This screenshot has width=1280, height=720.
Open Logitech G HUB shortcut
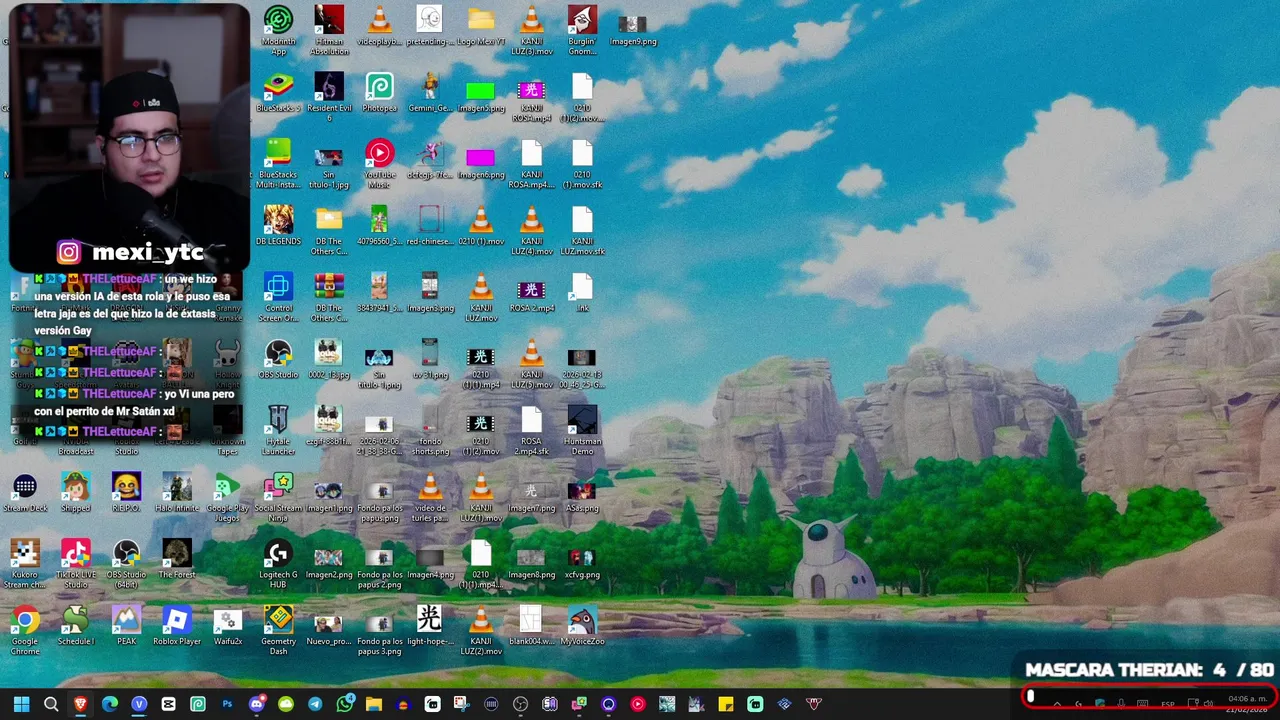pyautogui.click(x=278, y=564)
